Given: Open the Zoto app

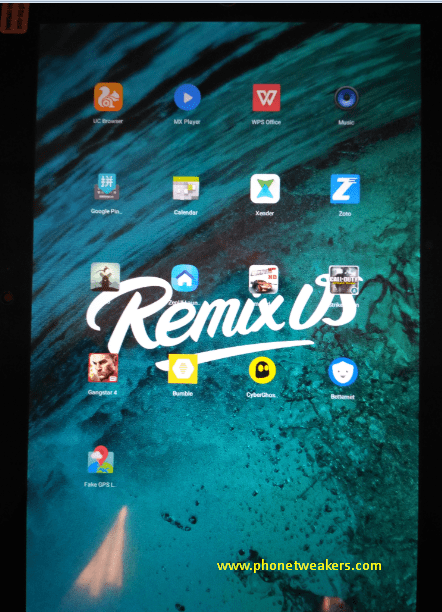Looking at the screenshot, I should pyautogui.click(x=345, y=189).
